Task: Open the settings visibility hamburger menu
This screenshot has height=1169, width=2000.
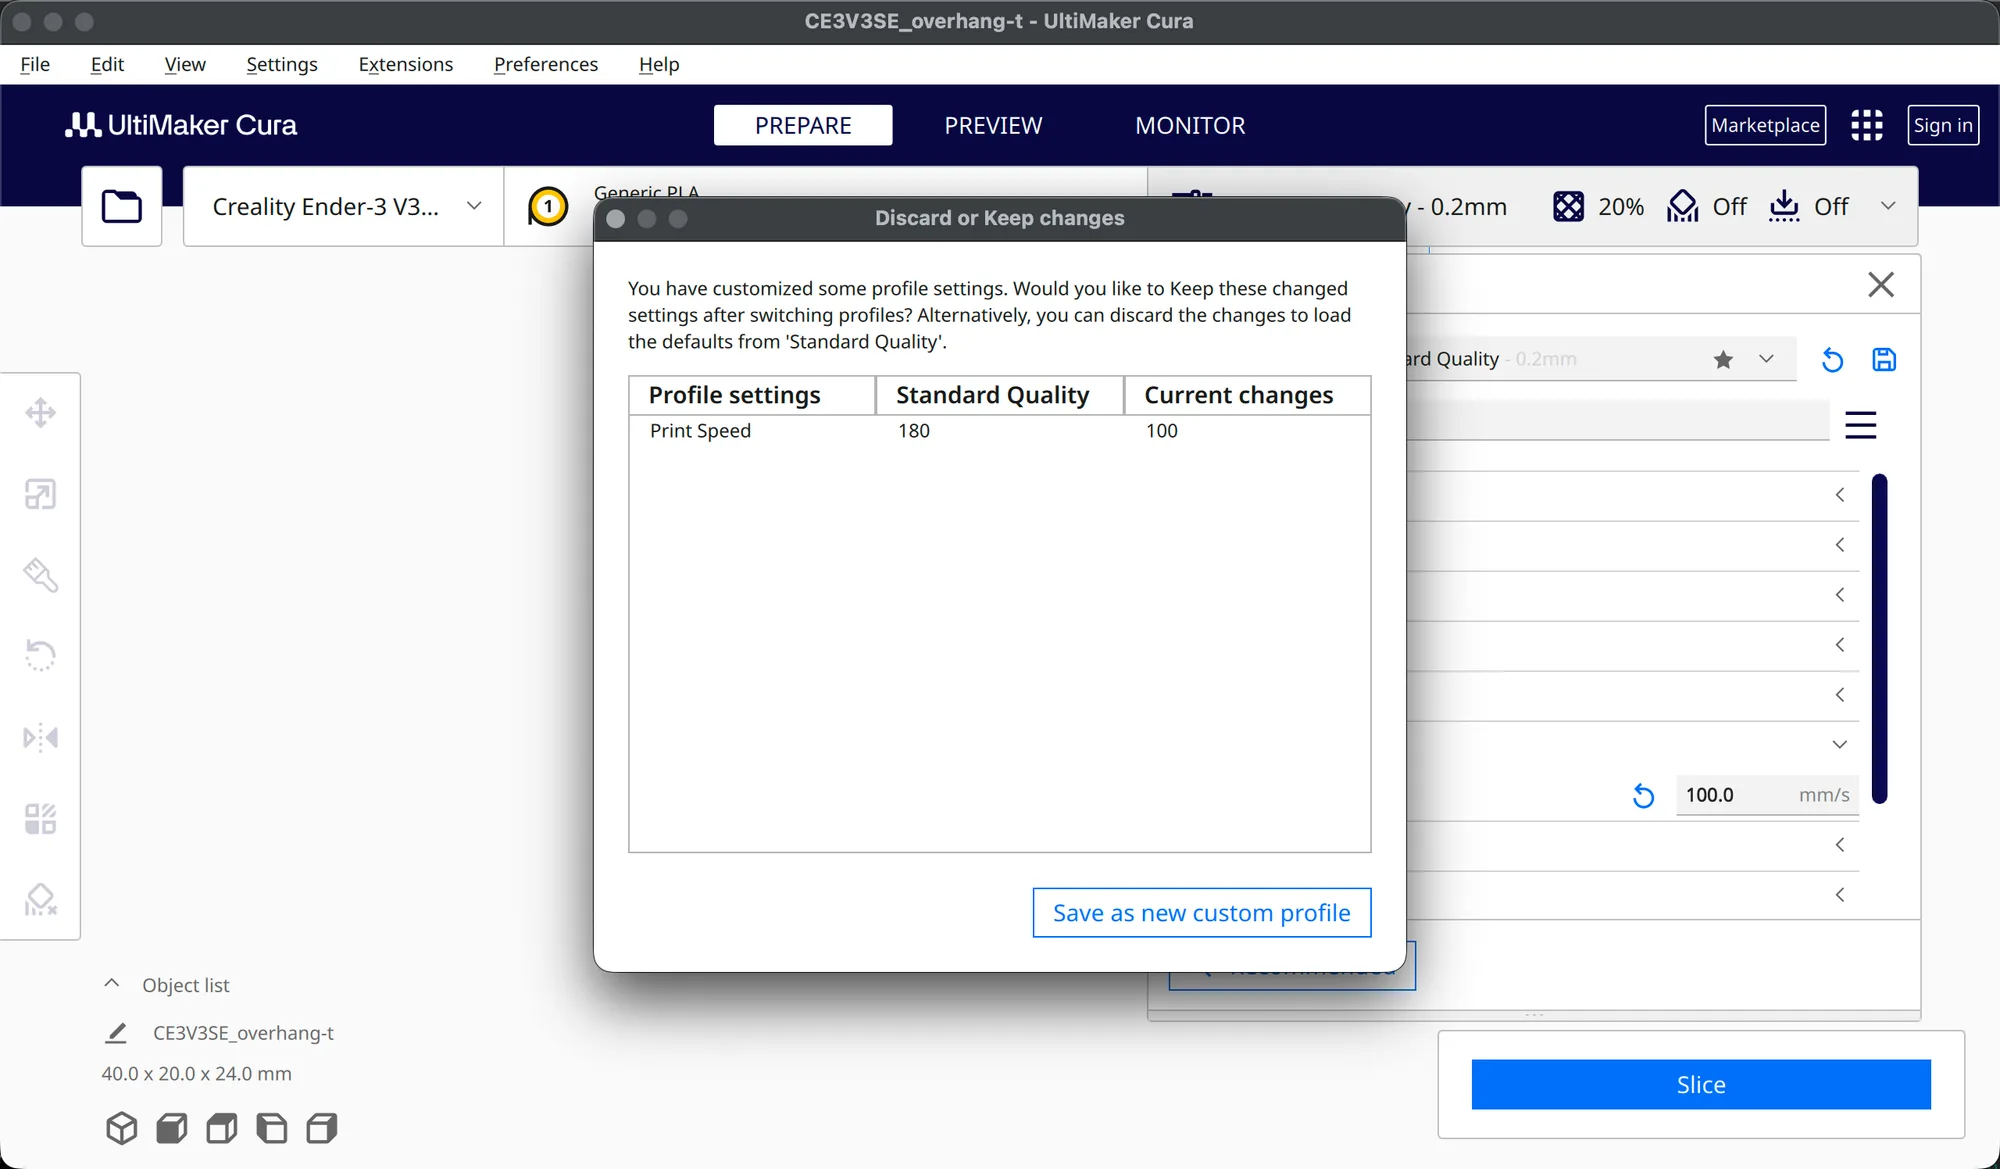Action: coord(1860,425)
